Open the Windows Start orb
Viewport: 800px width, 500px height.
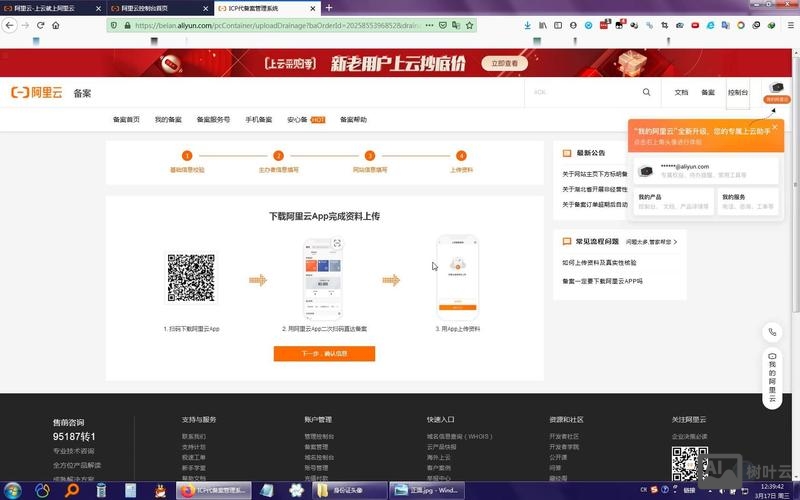point(12,490)
